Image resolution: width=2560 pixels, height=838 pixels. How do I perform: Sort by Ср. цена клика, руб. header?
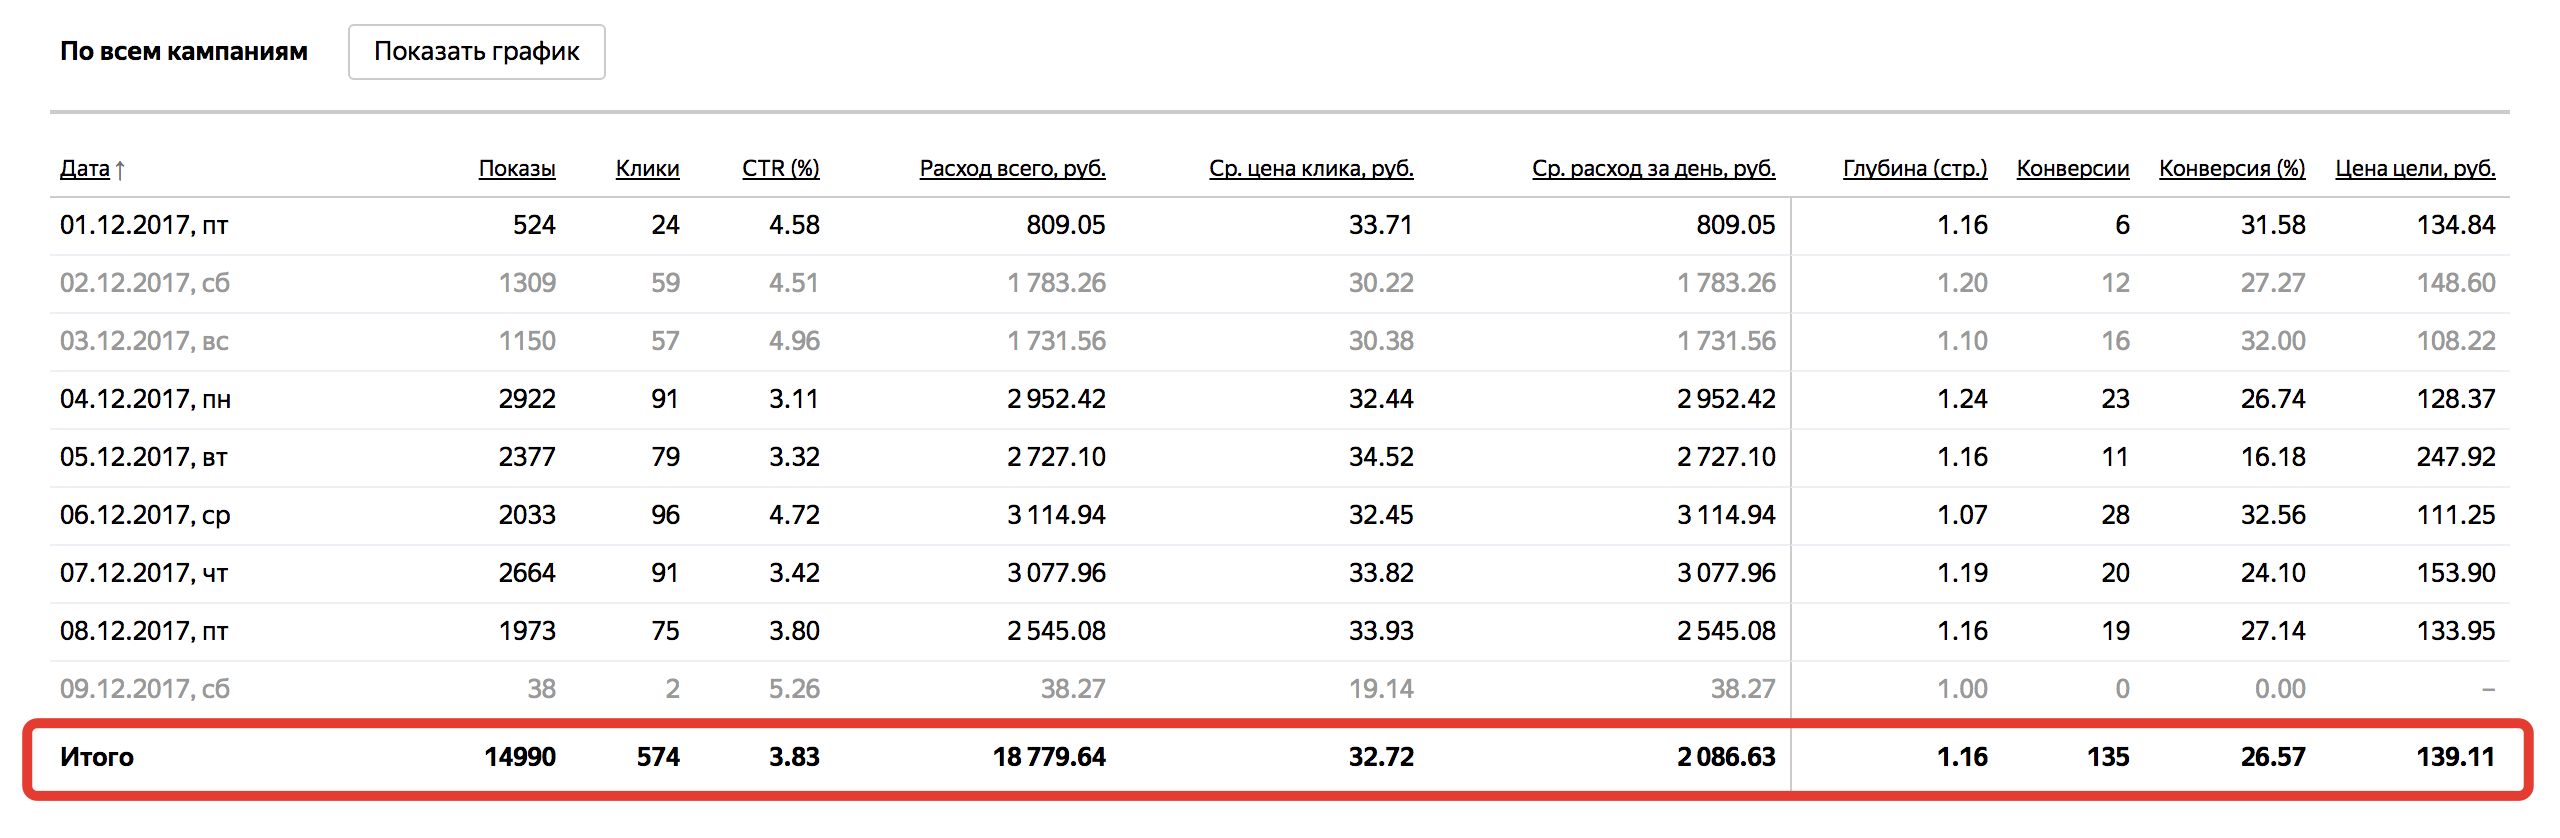click(1311, 168)
